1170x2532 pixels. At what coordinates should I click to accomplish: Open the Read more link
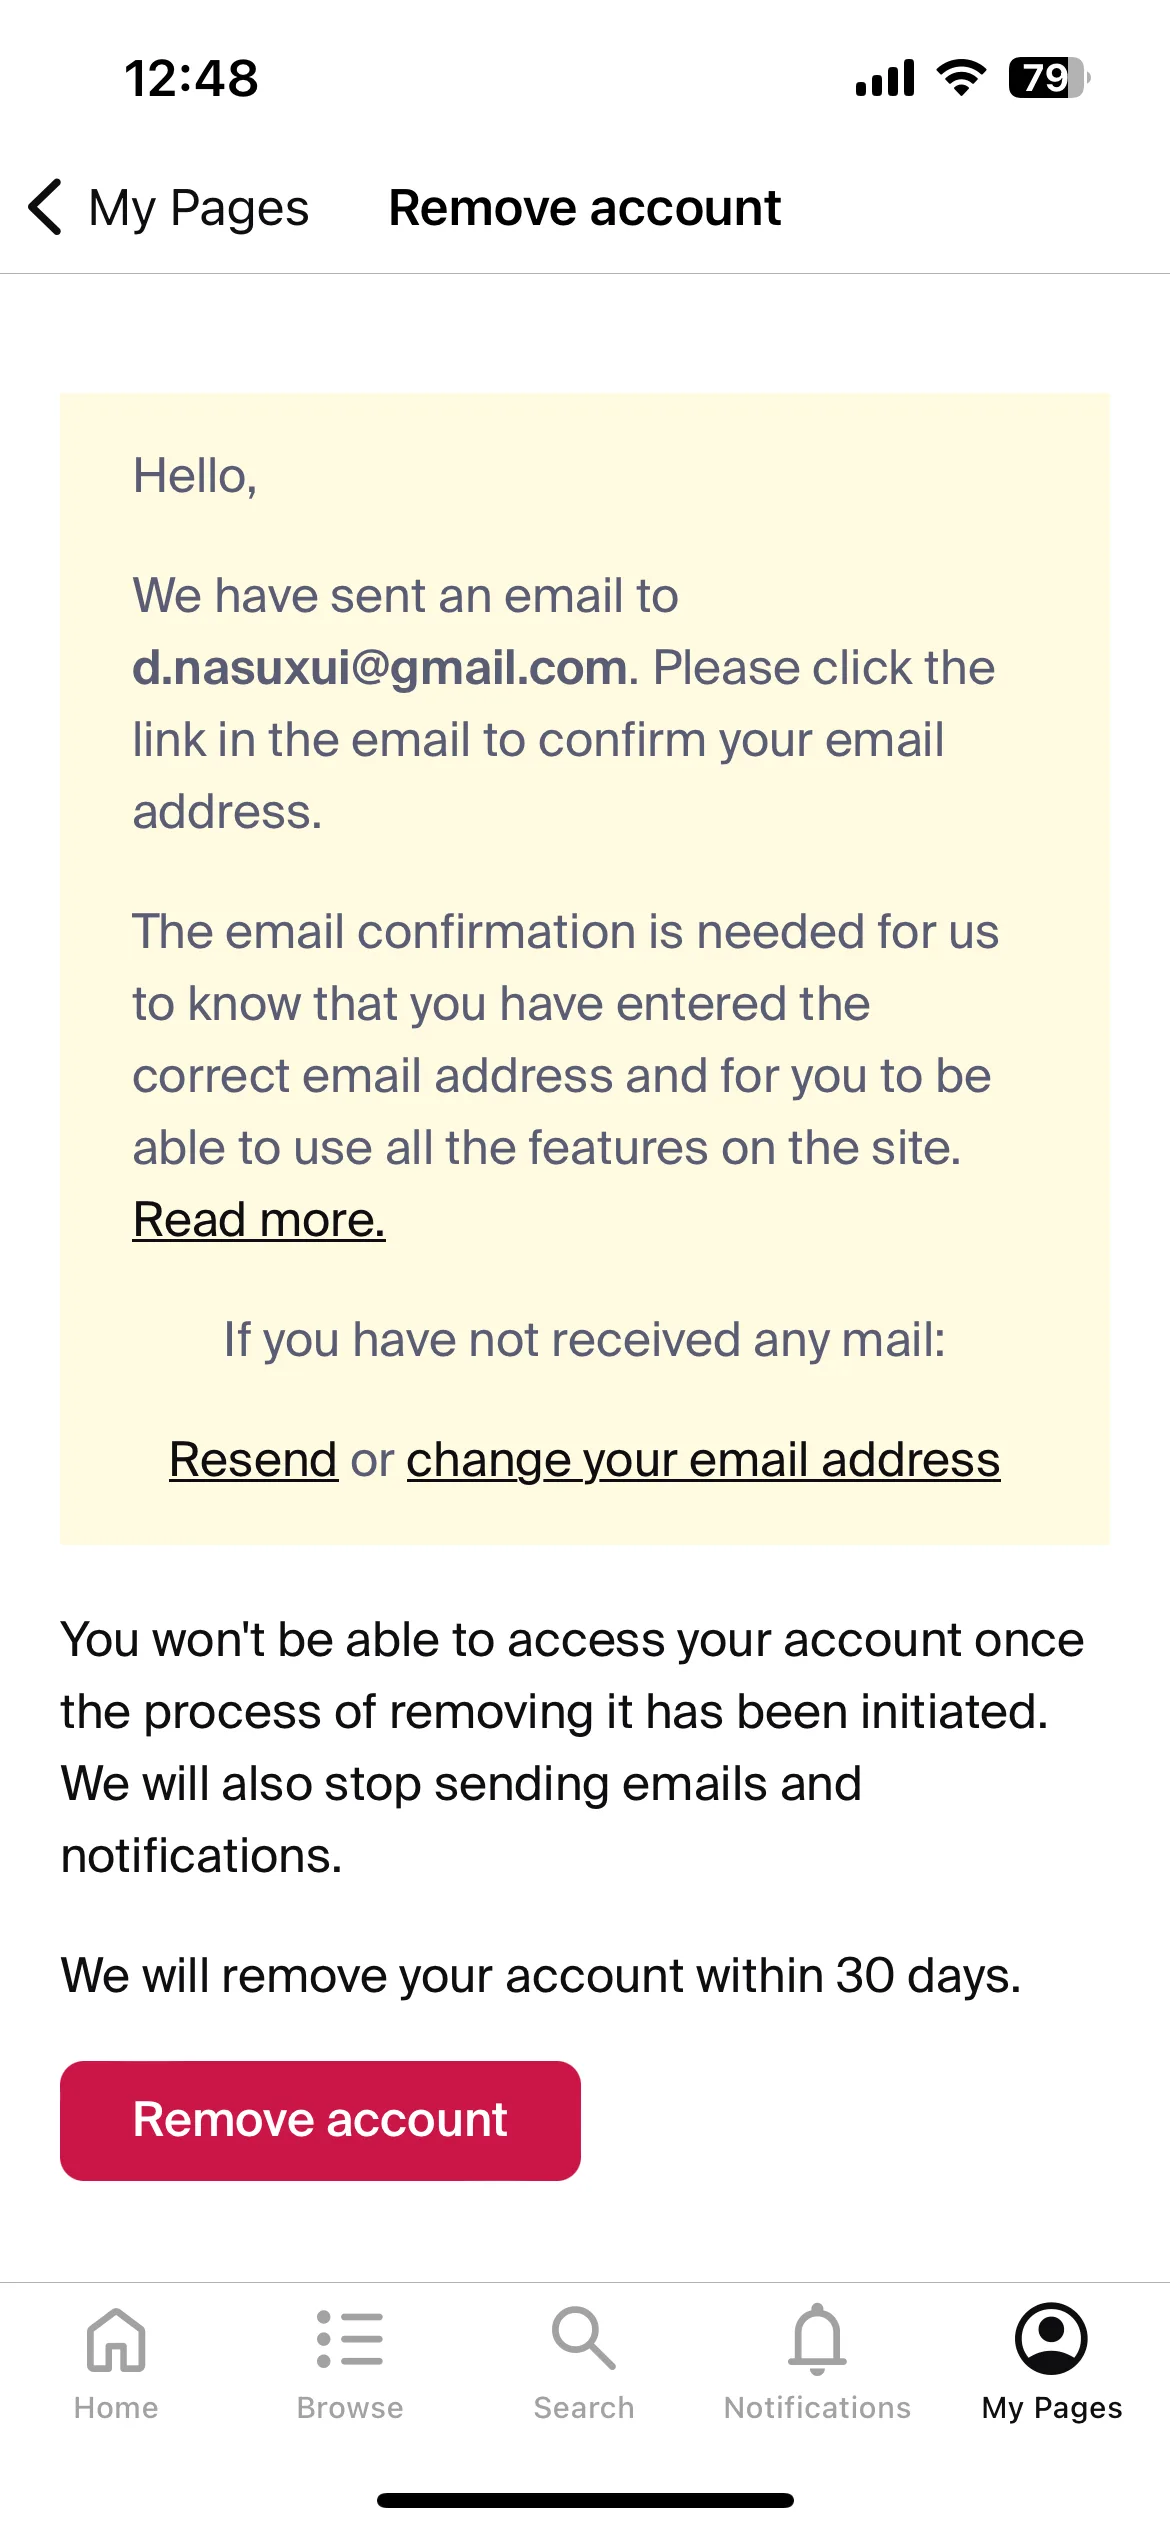[259, 1219]
